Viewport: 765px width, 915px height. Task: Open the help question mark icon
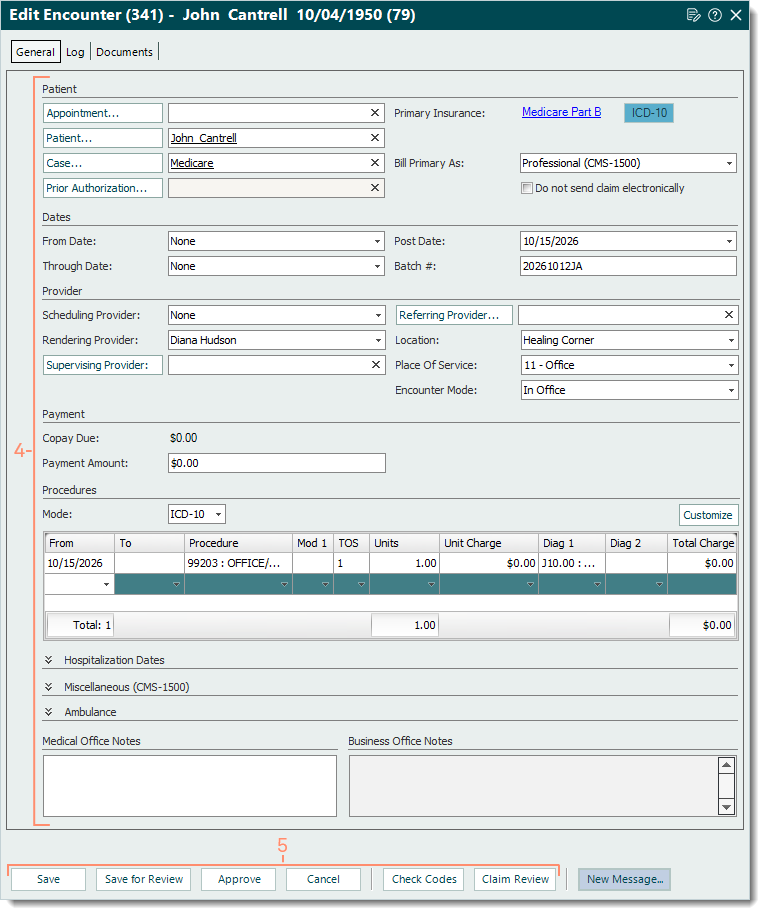(715, 15)
